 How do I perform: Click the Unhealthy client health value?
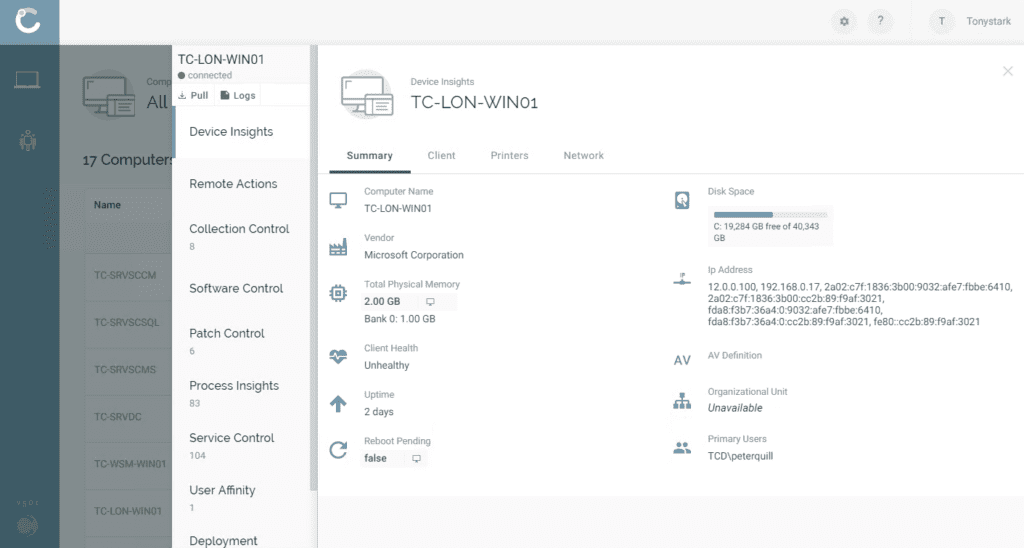[387, 366]
